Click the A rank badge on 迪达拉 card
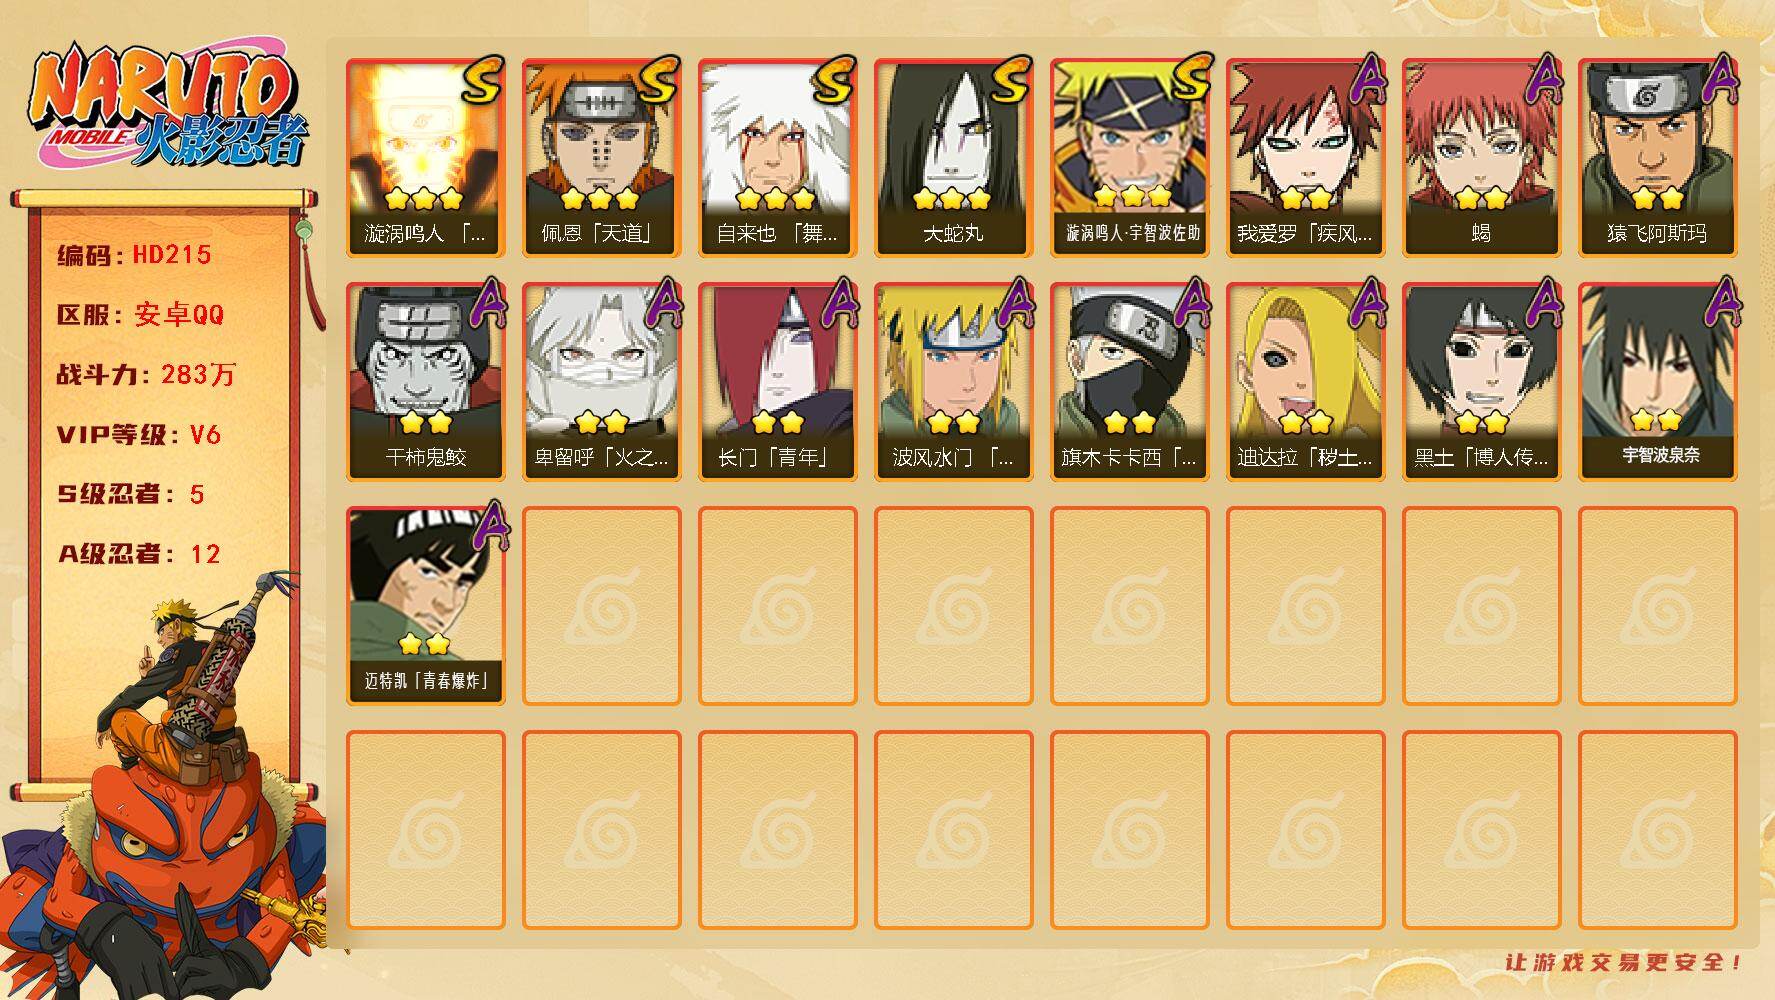This screenshot has height=1000, width=1775. [1365, 303]
